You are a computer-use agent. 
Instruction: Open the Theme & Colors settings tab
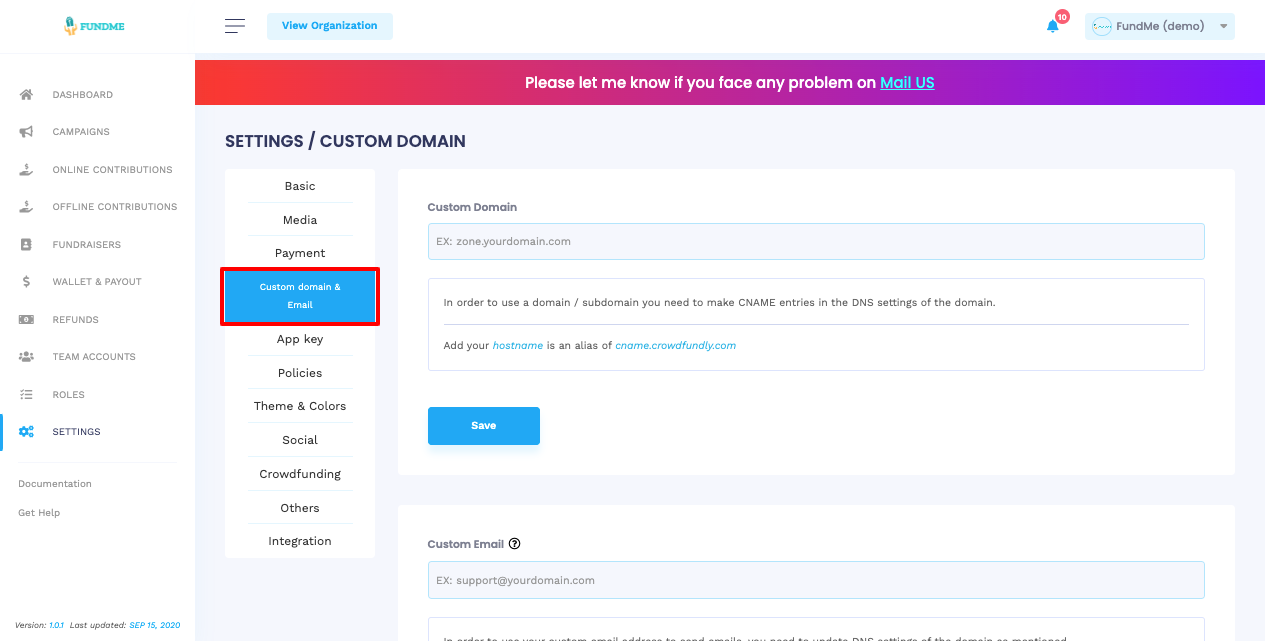point(300,406)
